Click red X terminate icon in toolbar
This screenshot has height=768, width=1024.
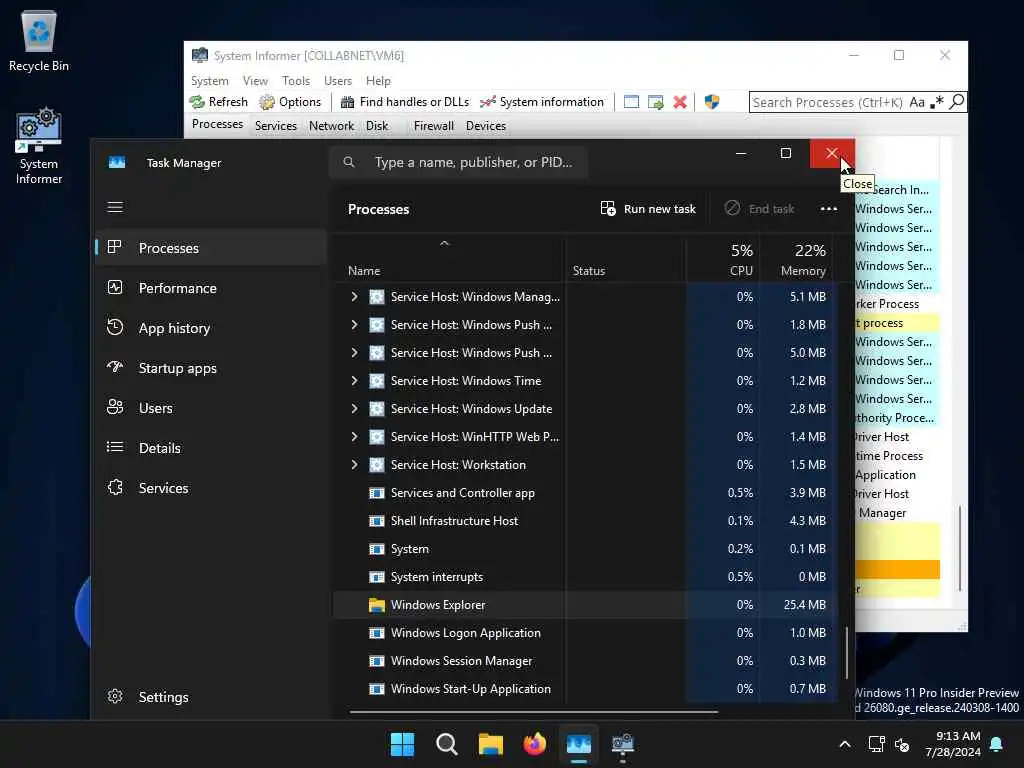pos(680,102)
